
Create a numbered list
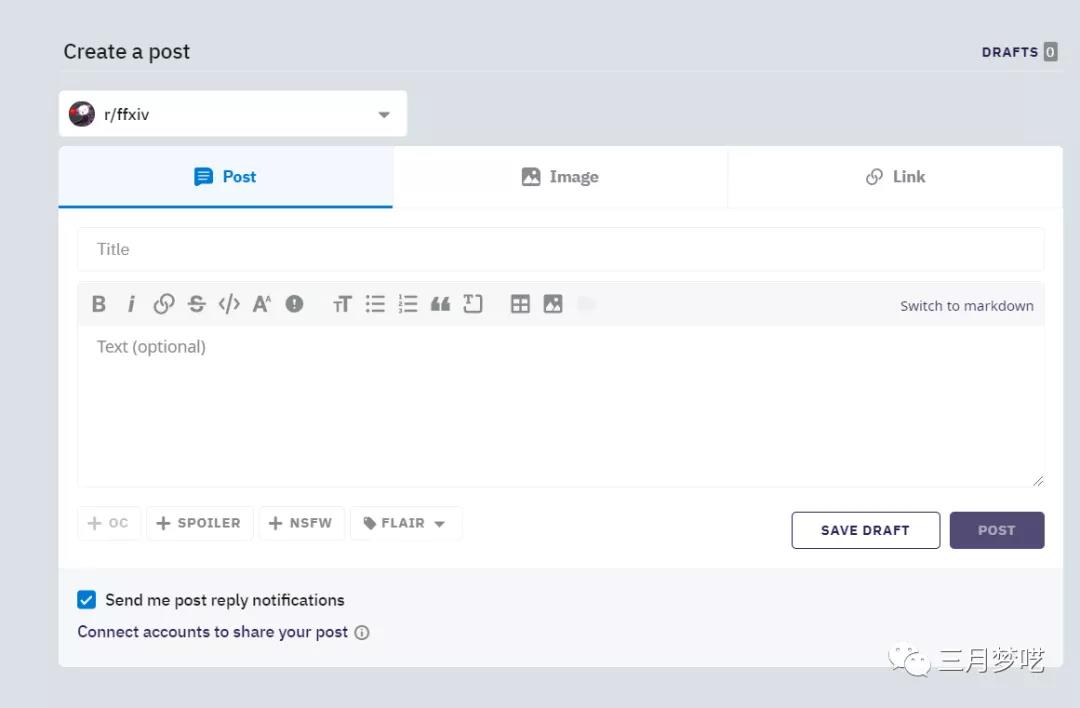[407, 303]
